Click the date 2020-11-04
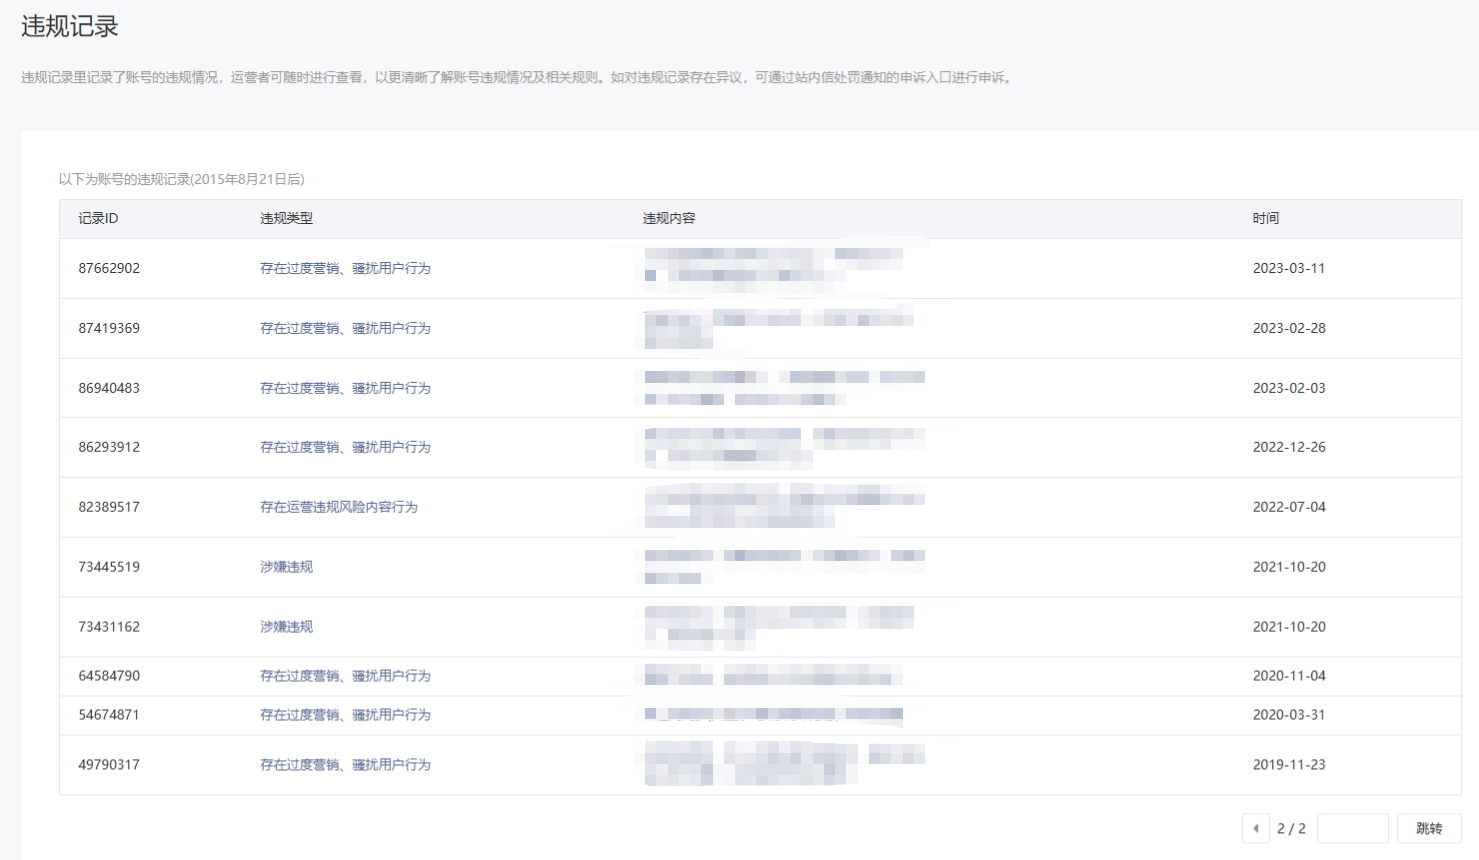Screen dimensions: 1479x860 point(1289,676)
